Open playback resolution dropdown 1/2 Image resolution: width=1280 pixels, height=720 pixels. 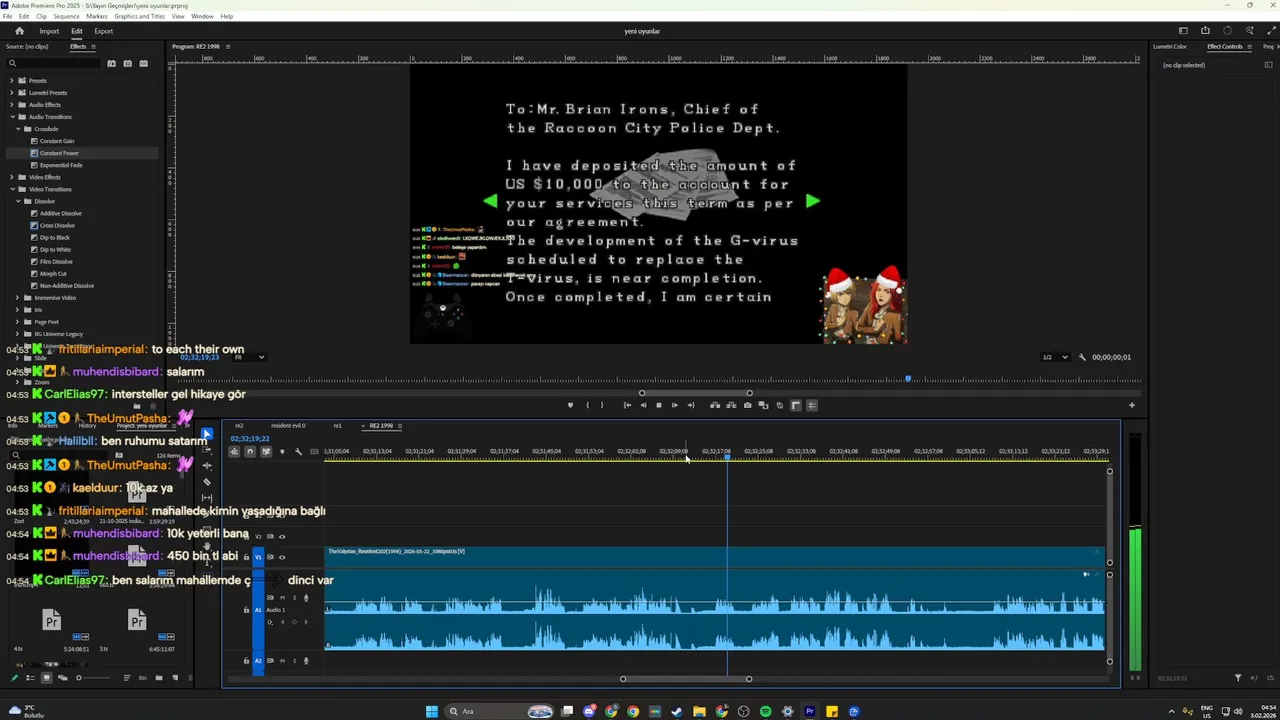pyautogui.click(x=1055, y=357)
